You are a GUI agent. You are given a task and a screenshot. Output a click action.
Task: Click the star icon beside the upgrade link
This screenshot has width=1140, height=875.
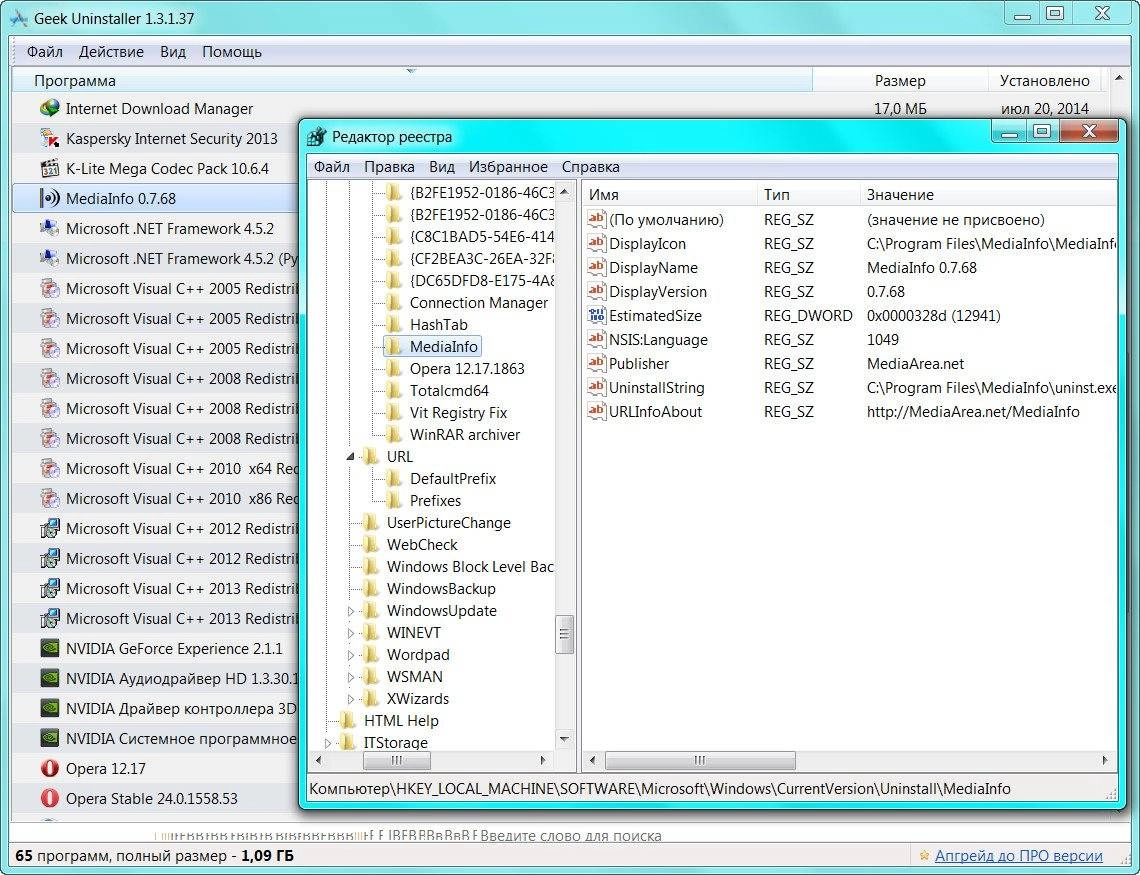click(x=924, y=855)
